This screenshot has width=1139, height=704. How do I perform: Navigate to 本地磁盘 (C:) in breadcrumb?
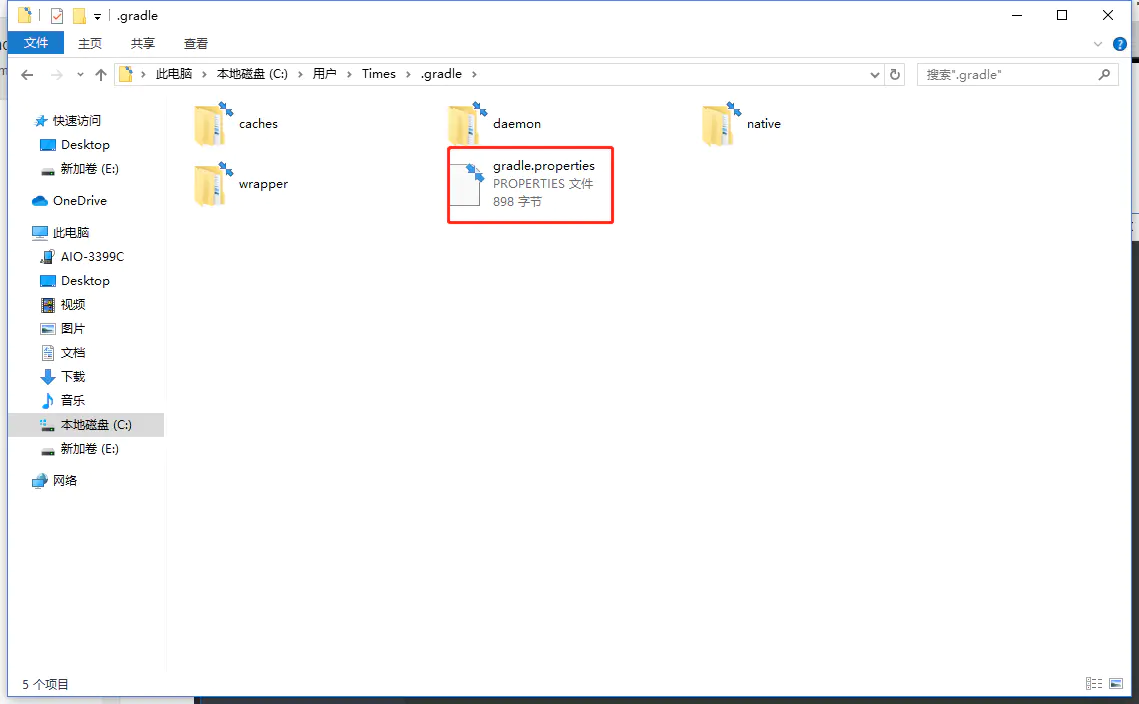coord(252,74)
